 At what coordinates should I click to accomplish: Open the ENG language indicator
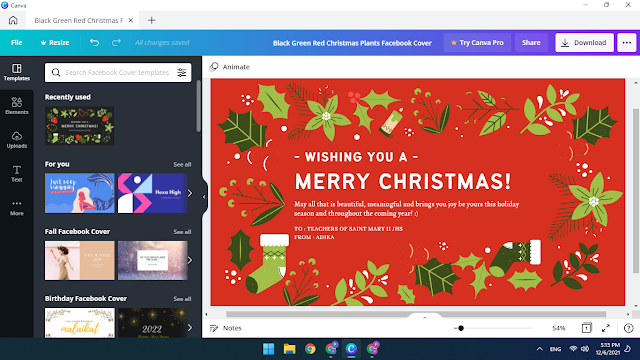[x=556, y=349]
